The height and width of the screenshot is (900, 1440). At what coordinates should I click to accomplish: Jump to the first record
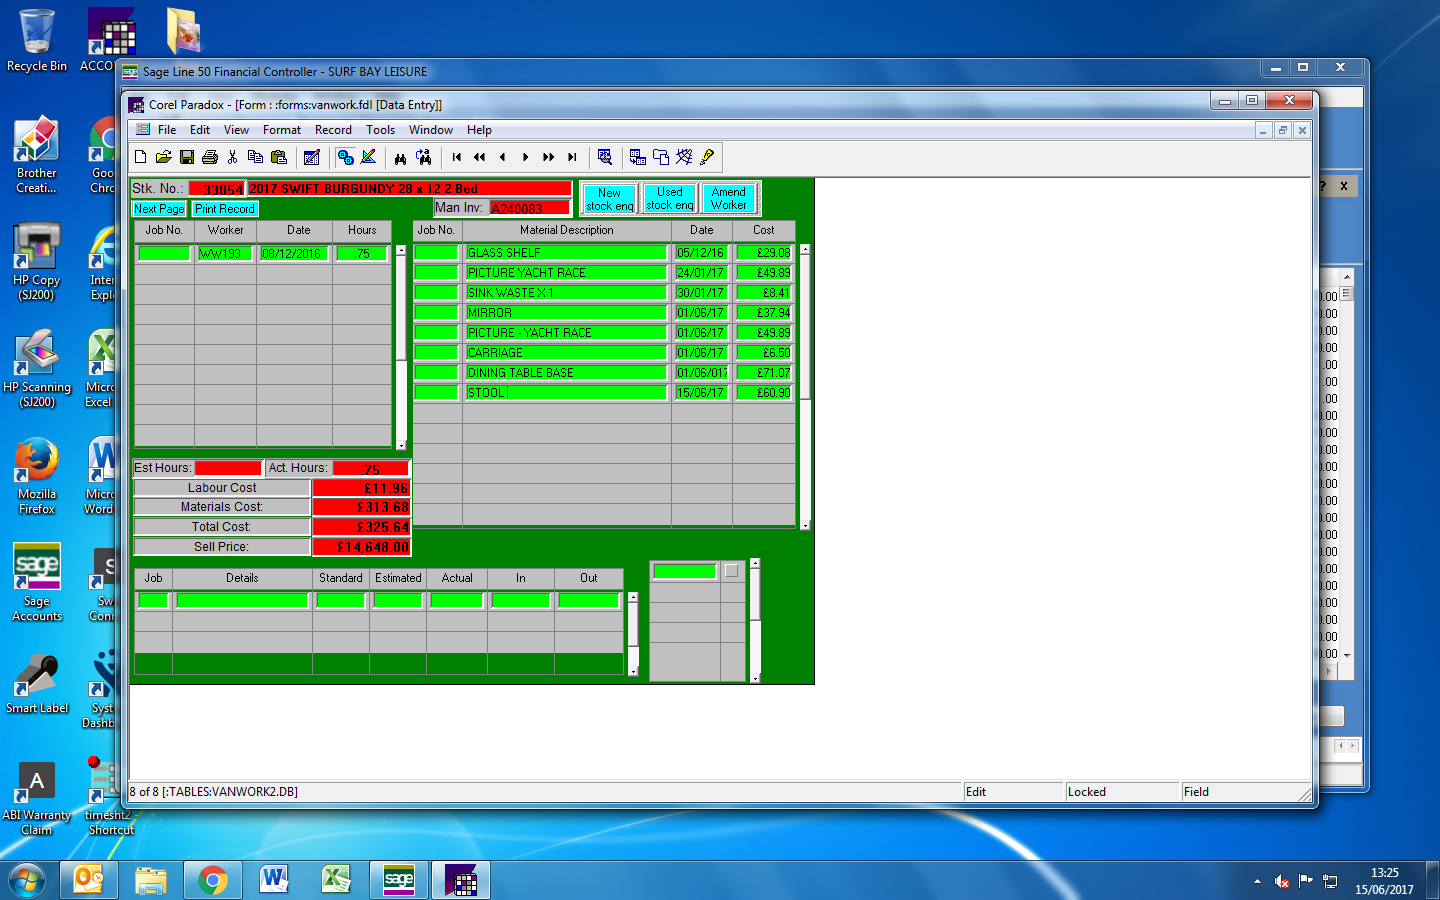coord(457,157)
